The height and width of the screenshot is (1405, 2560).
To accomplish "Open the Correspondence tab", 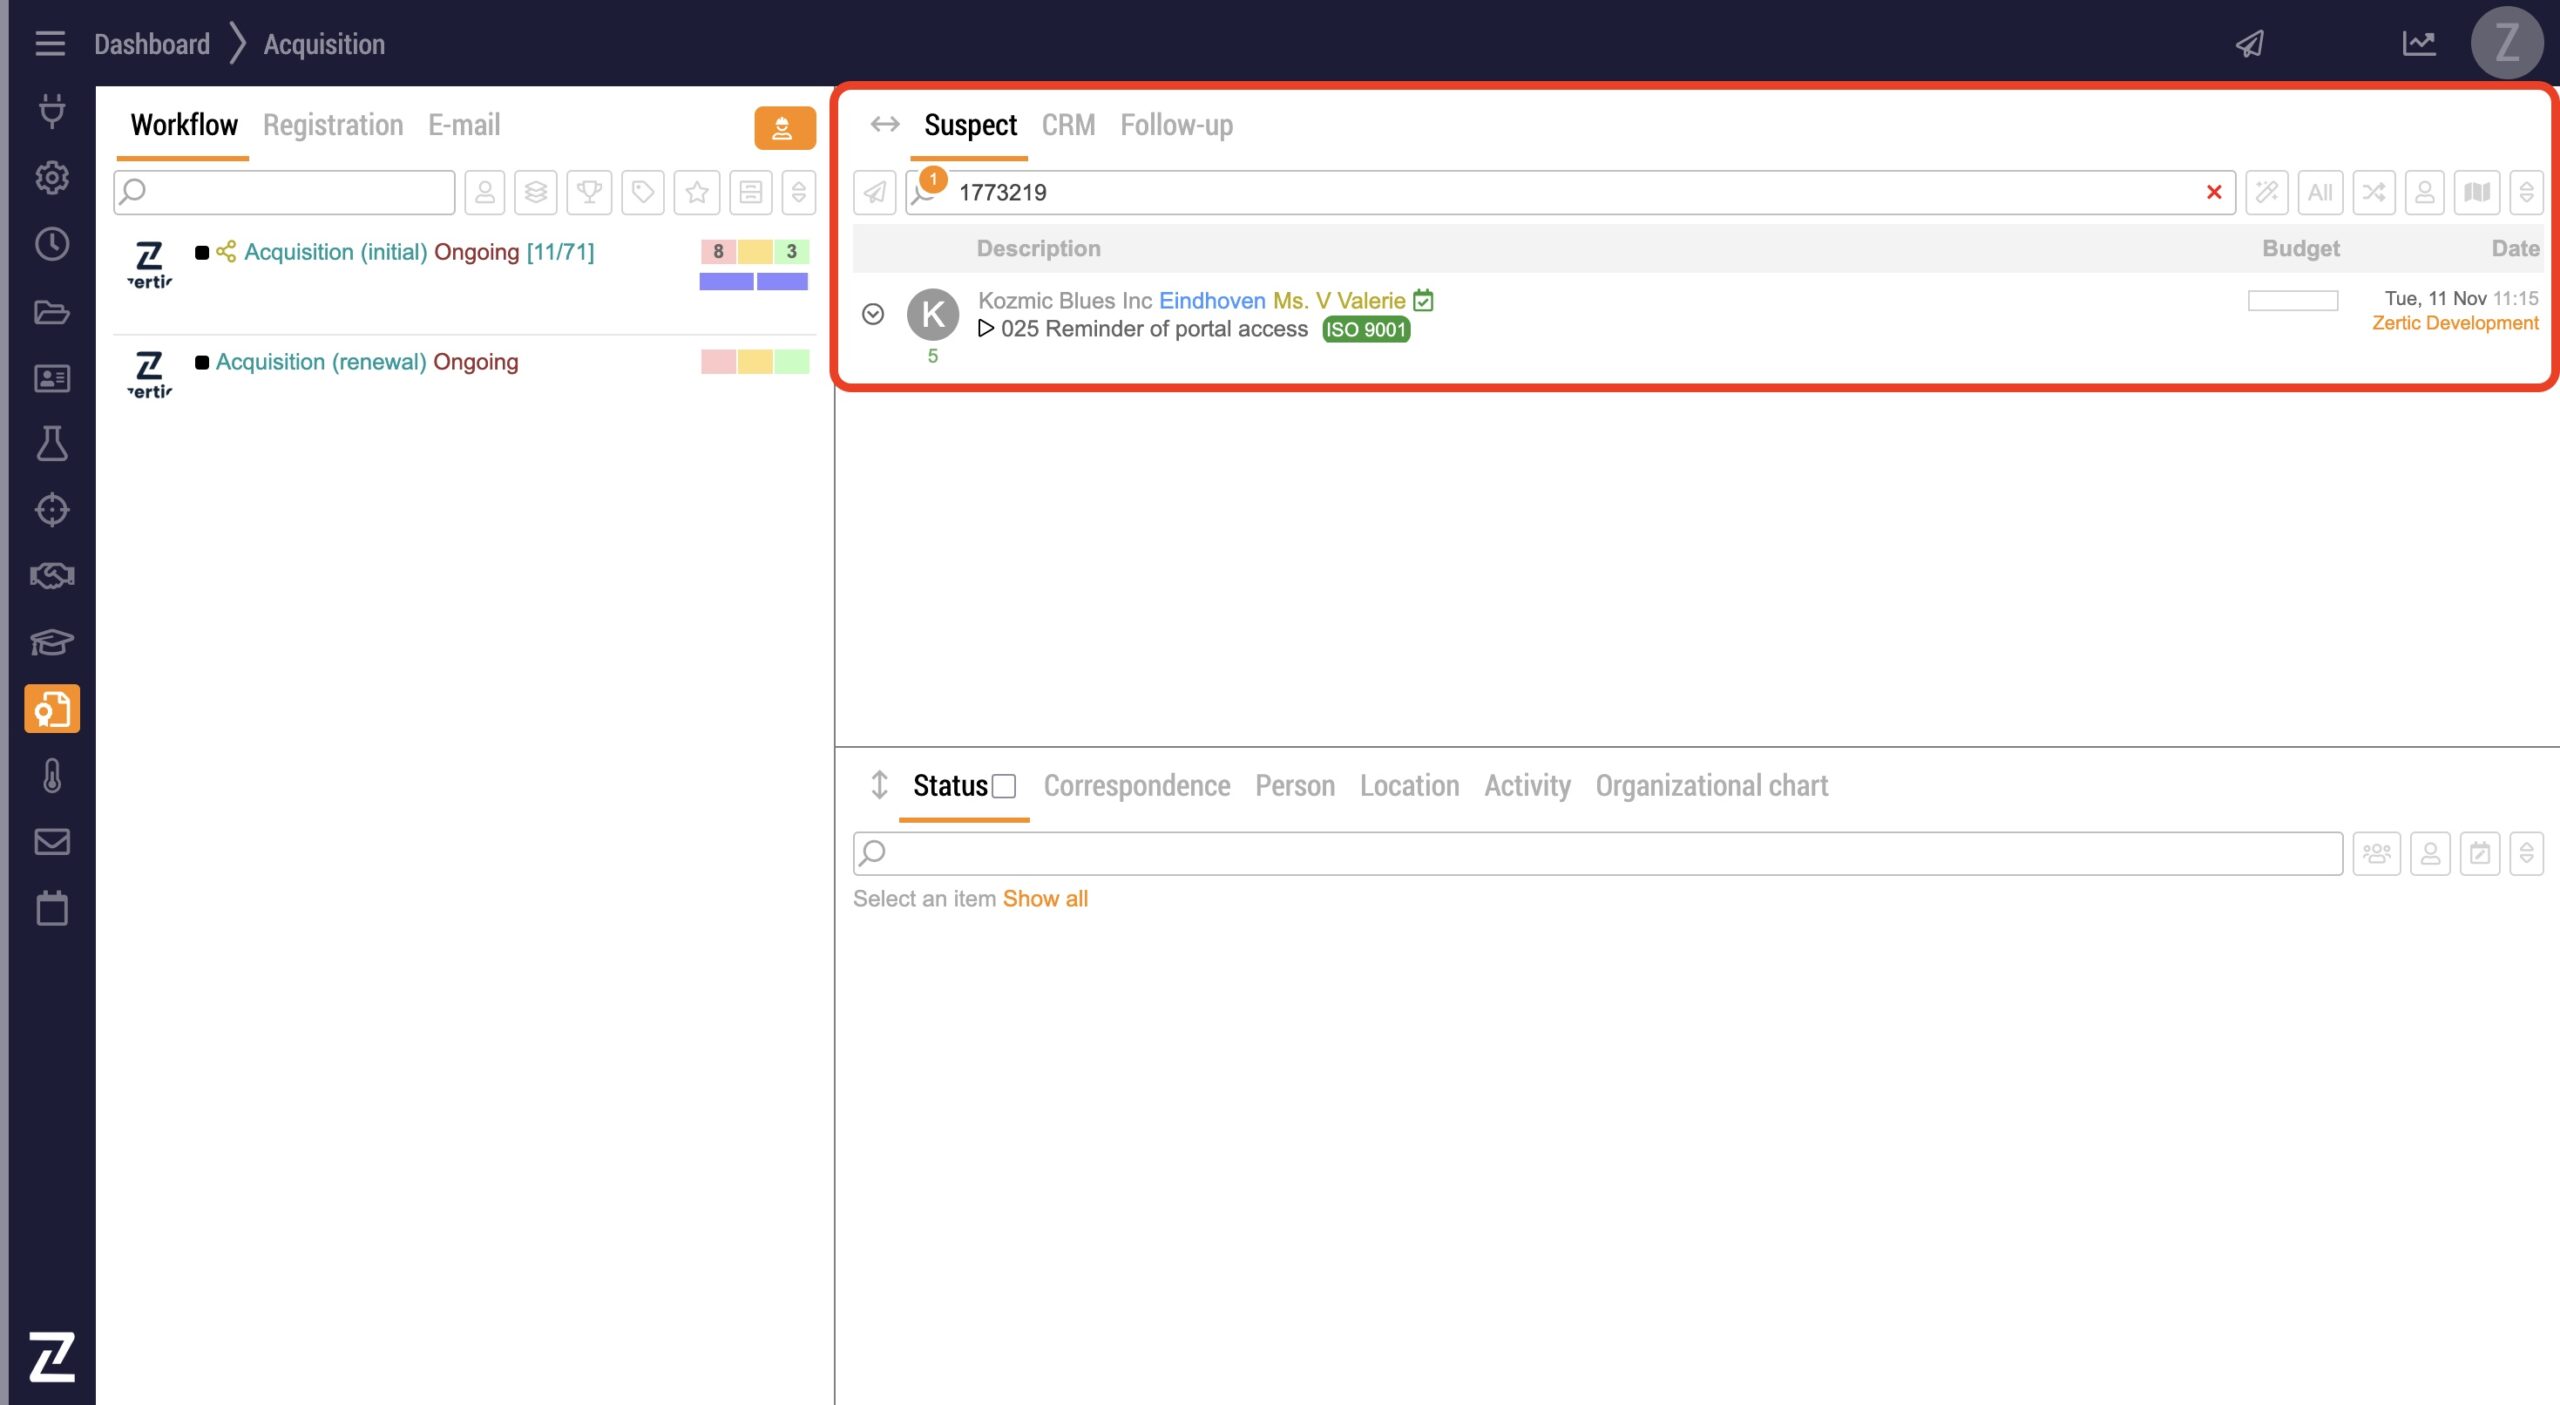I will click(1137, 786).
